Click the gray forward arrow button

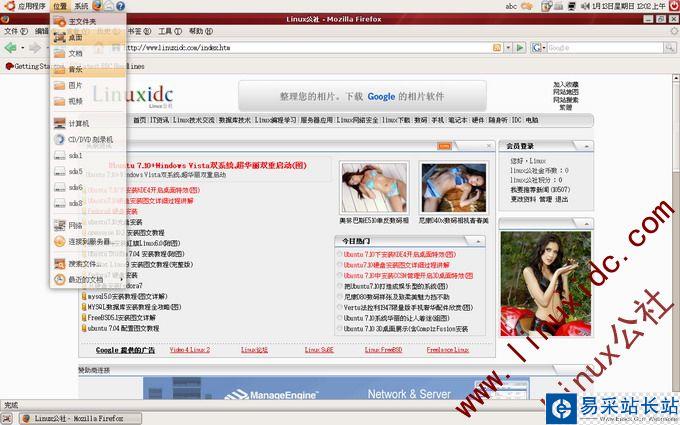[35, 47]
